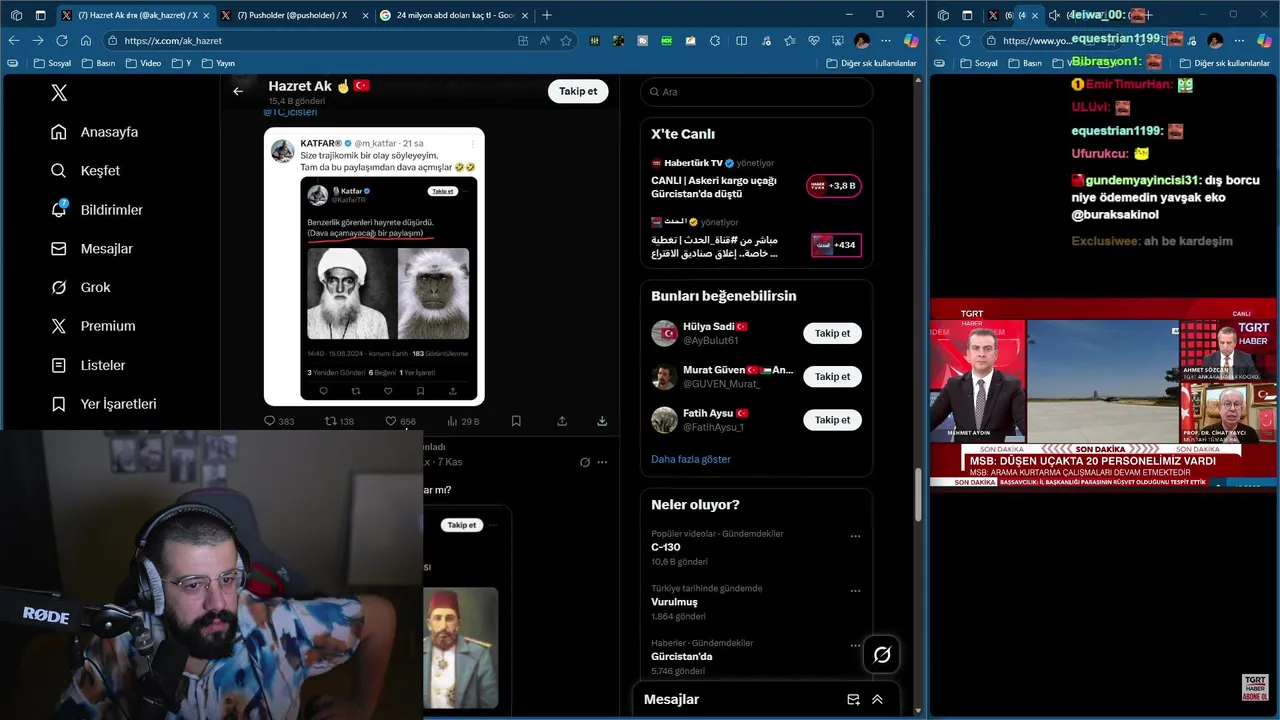Viewport: 1280px width, 720px height.
Task: View analytics showing 29 B views
Action: [463, 421]
